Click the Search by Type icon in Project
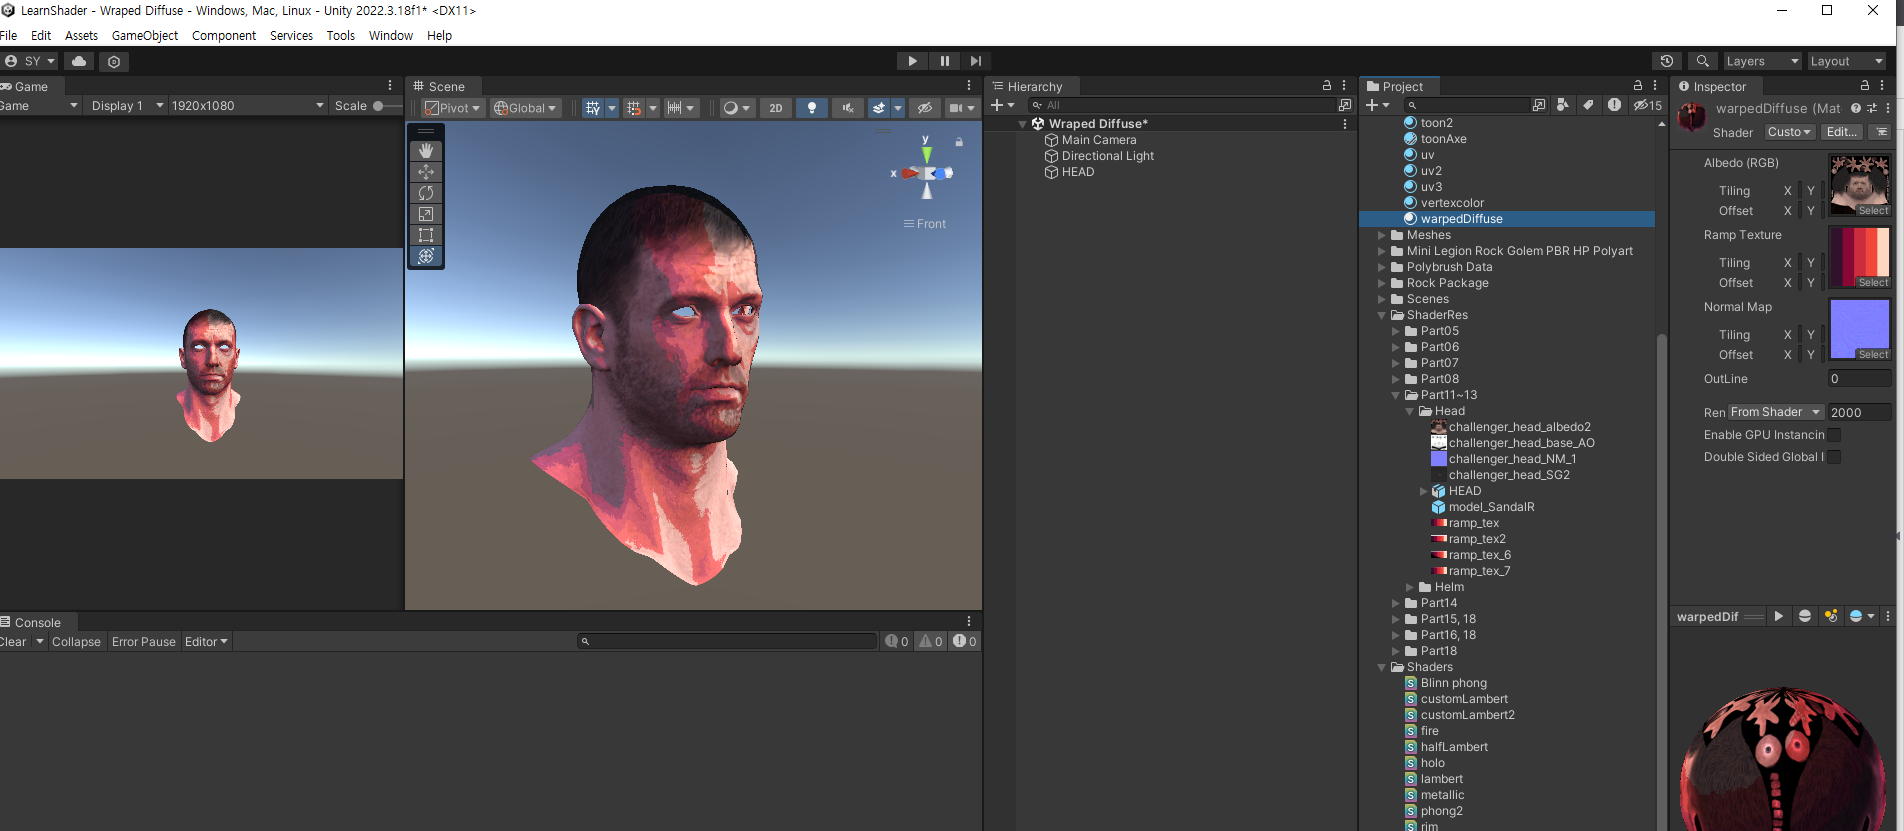This screenshot has height=831, width=1904. click(x=1563, y=105)
